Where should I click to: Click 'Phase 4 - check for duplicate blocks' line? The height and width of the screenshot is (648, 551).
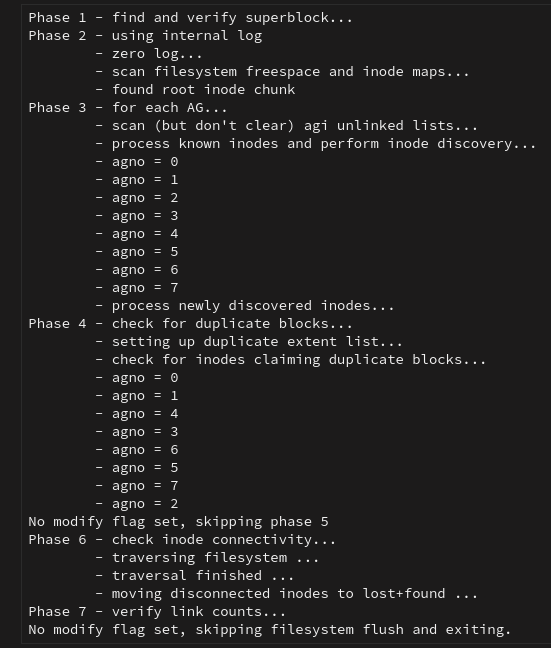[190, 324]
